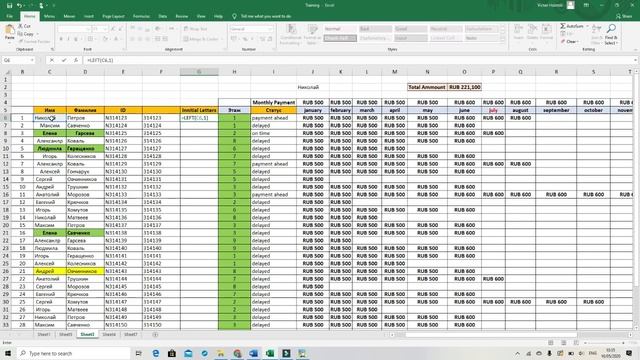
Task: Click the Windows search box
Action: [74, 353]
